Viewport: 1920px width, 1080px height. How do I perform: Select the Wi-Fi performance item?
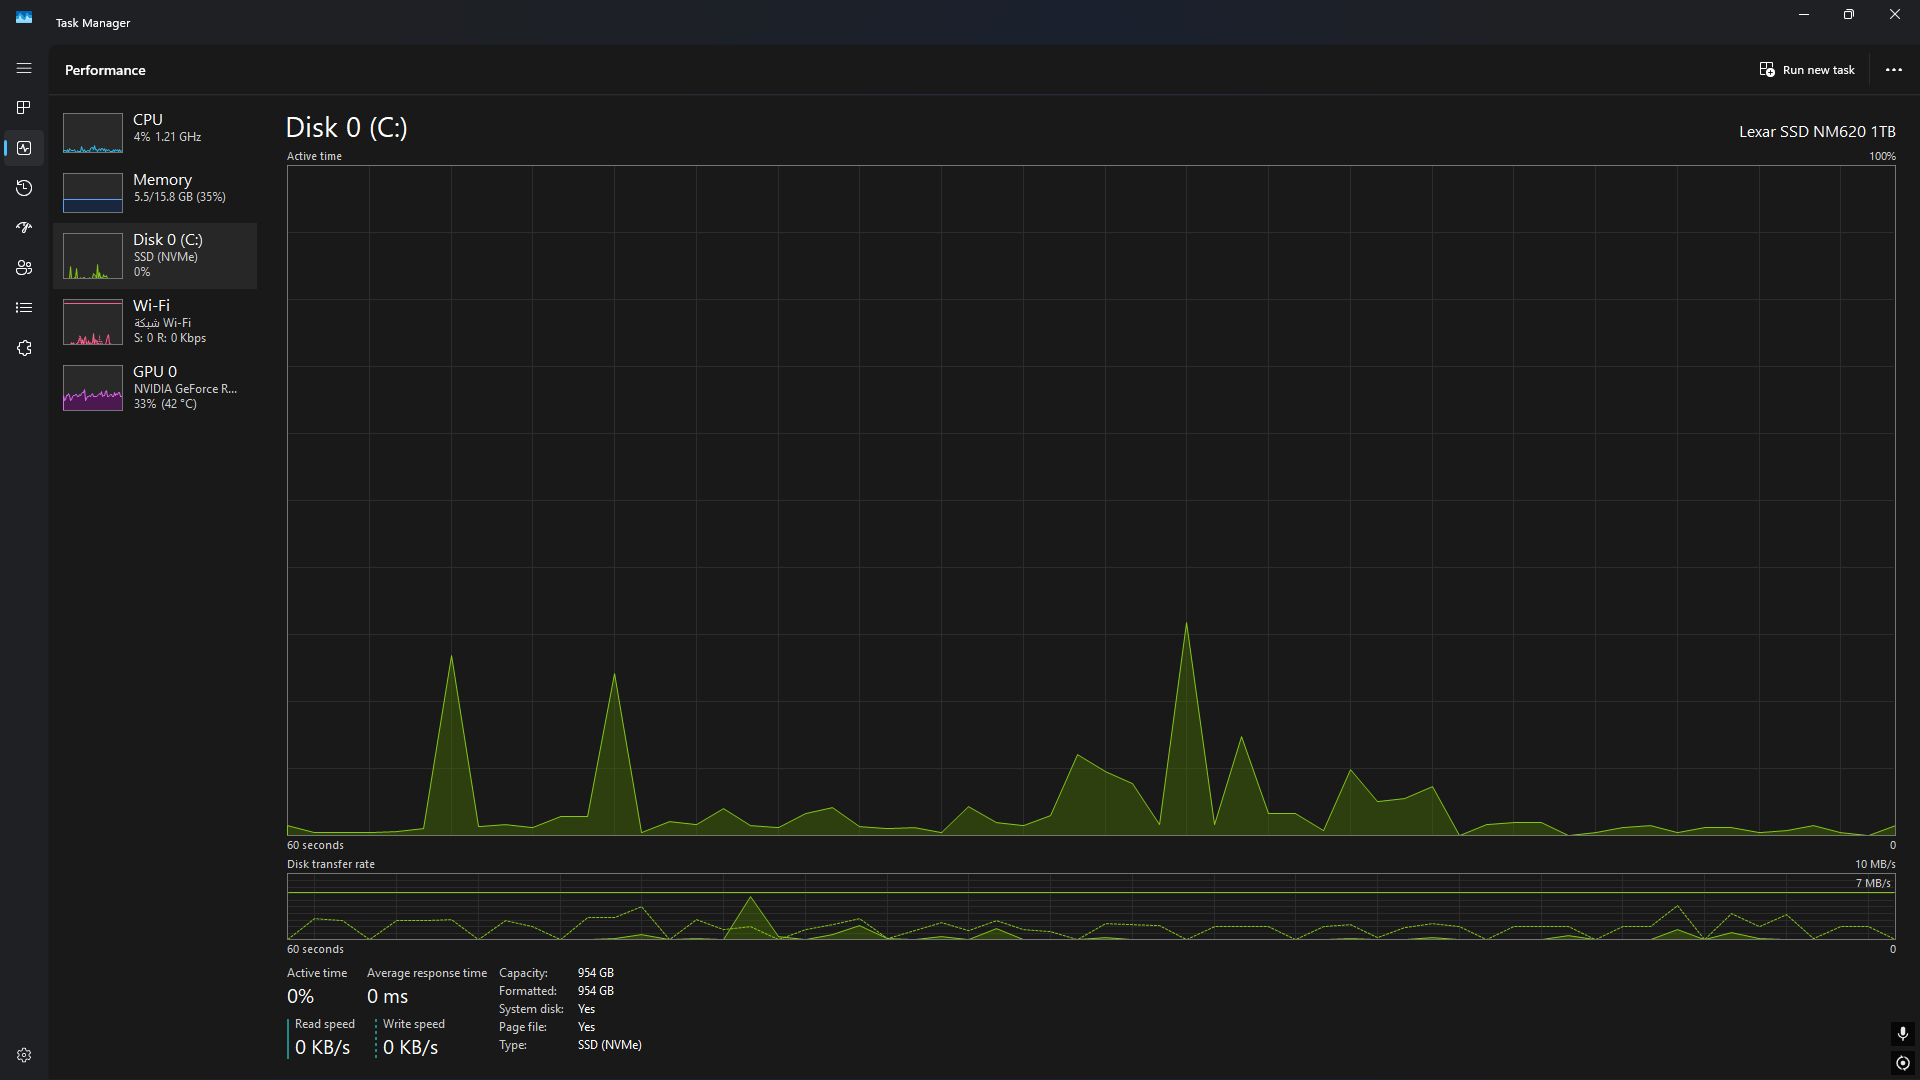pyautogui.click(x=155, y=322)
